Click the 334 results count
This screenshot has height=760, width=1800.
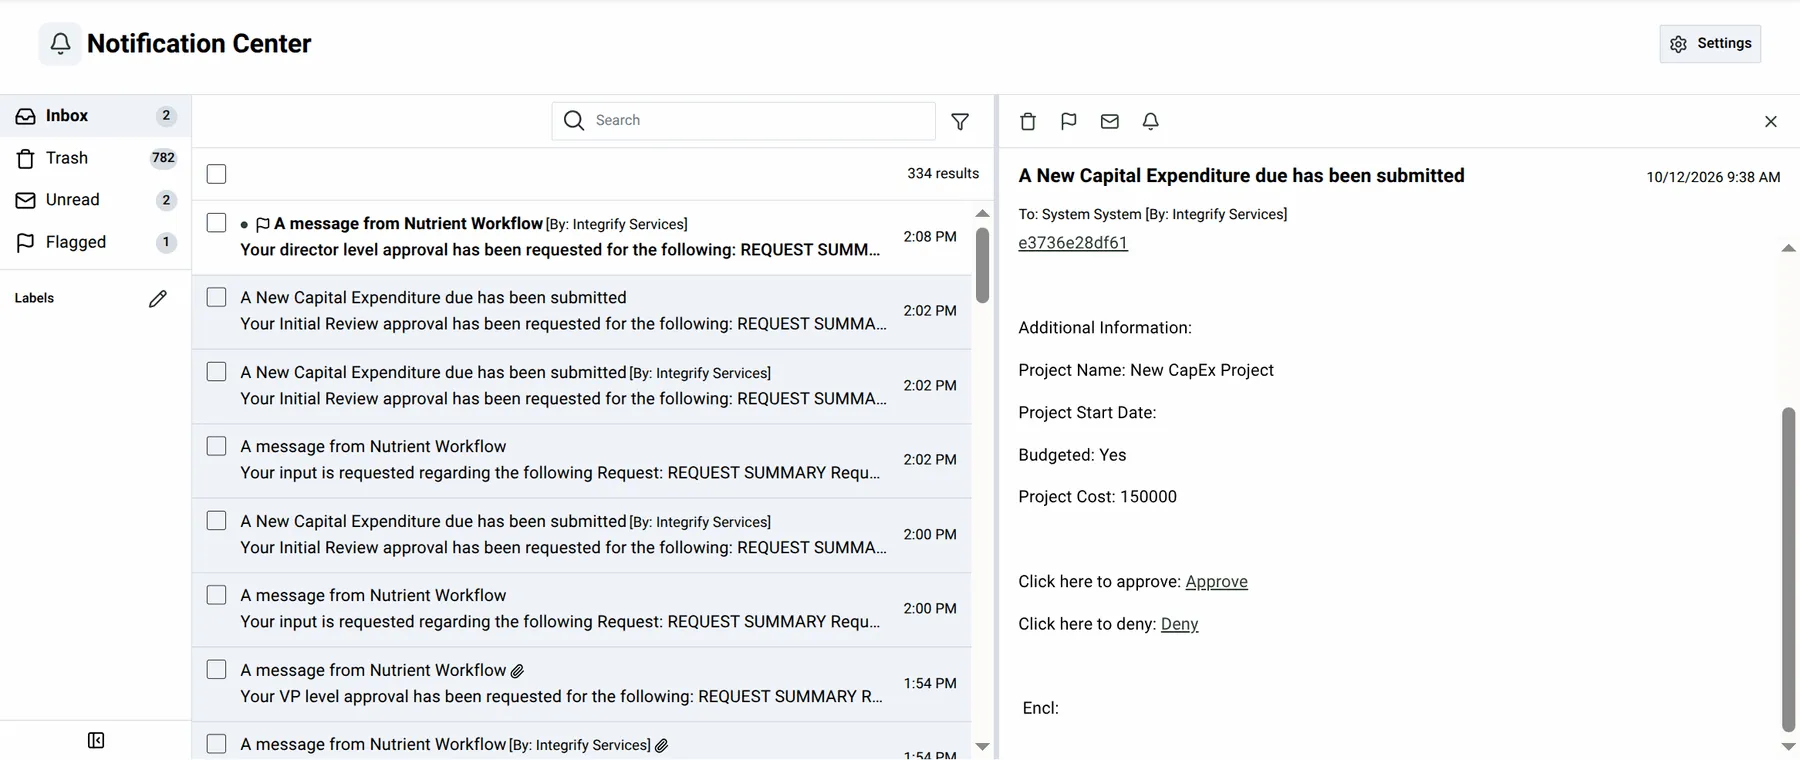click(x=943, y=174)
